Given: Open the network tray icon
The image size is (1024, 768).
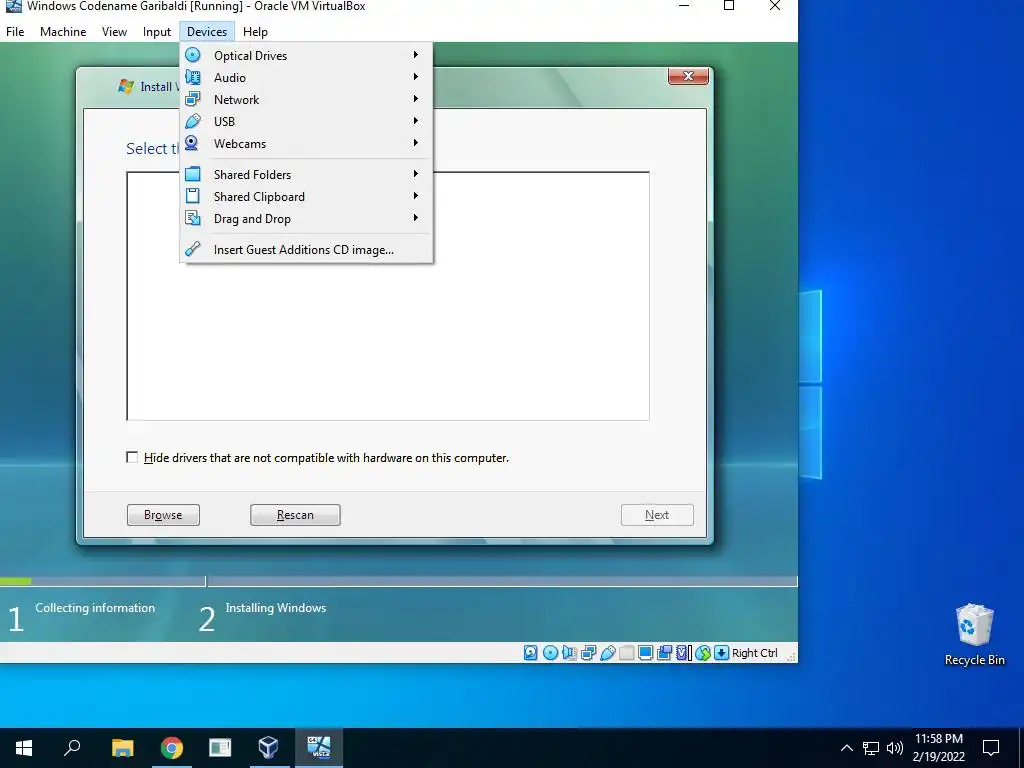Looking at the screenshot, I should [871, 748].
